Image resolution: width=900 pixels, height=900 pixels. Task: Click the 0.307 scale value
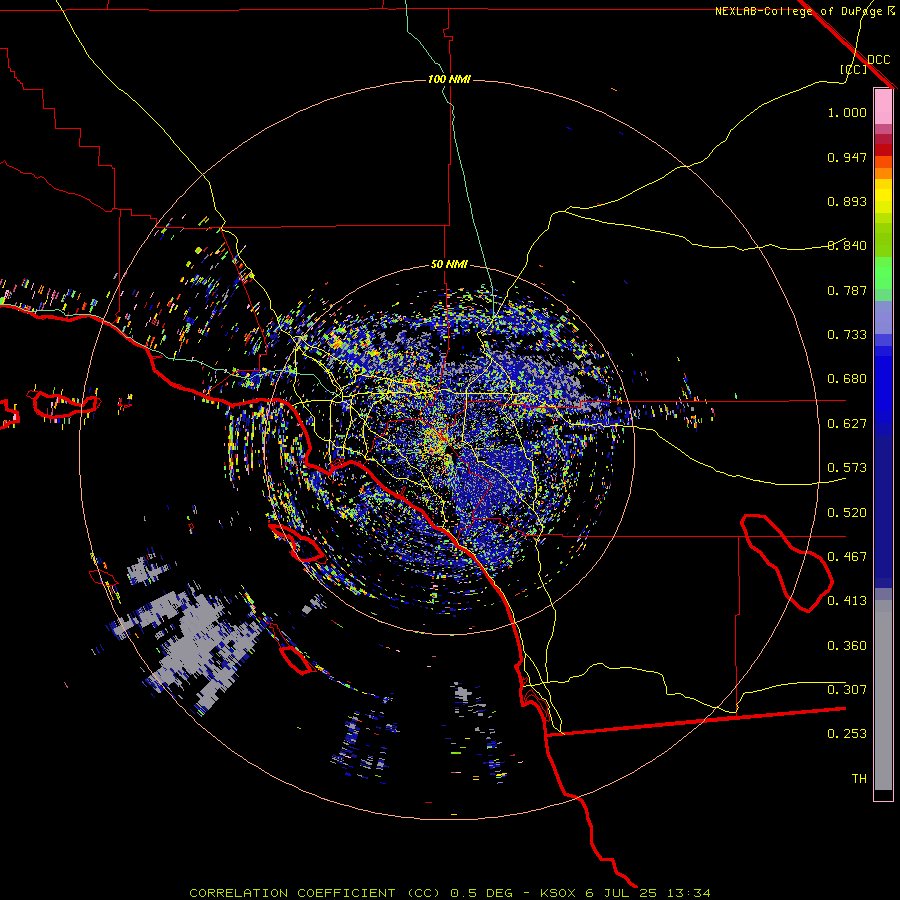(x=847, y=689)
